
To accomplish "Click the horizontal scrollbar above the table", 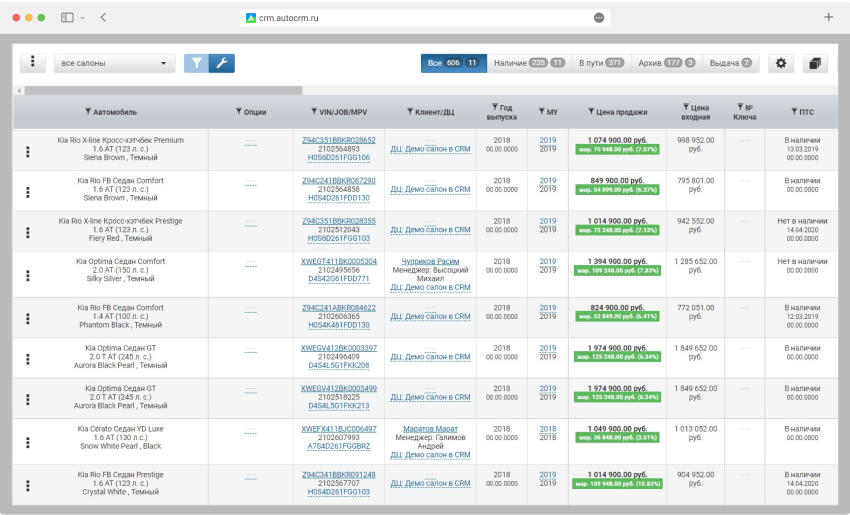I will click(x=160, y=90).
